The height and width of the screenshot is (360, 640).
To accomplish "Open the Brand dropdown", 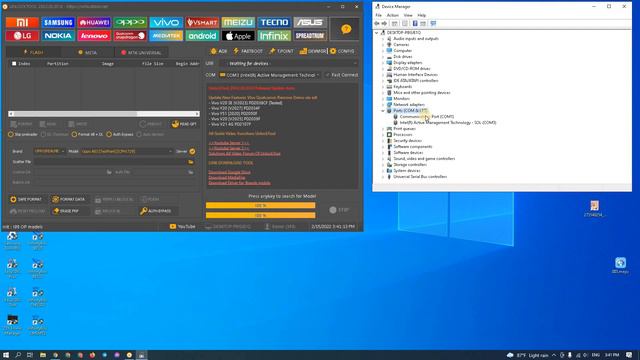I will click(x=49, y=151).
